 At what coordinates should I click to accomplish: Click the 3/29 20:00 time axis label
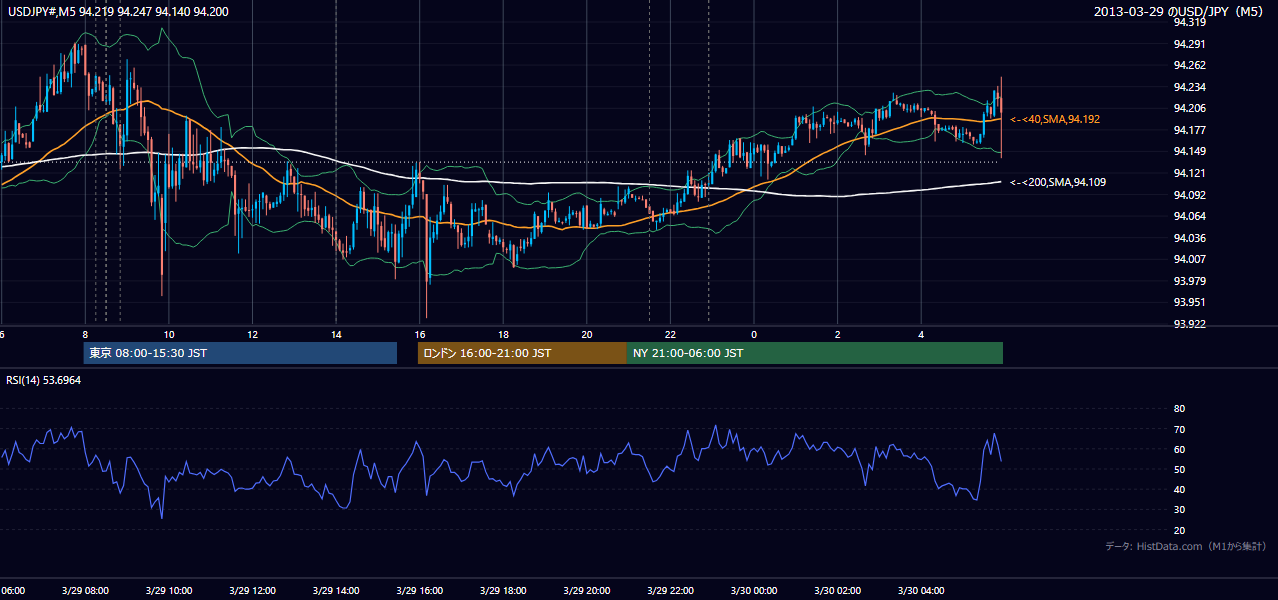click(587, 590)
